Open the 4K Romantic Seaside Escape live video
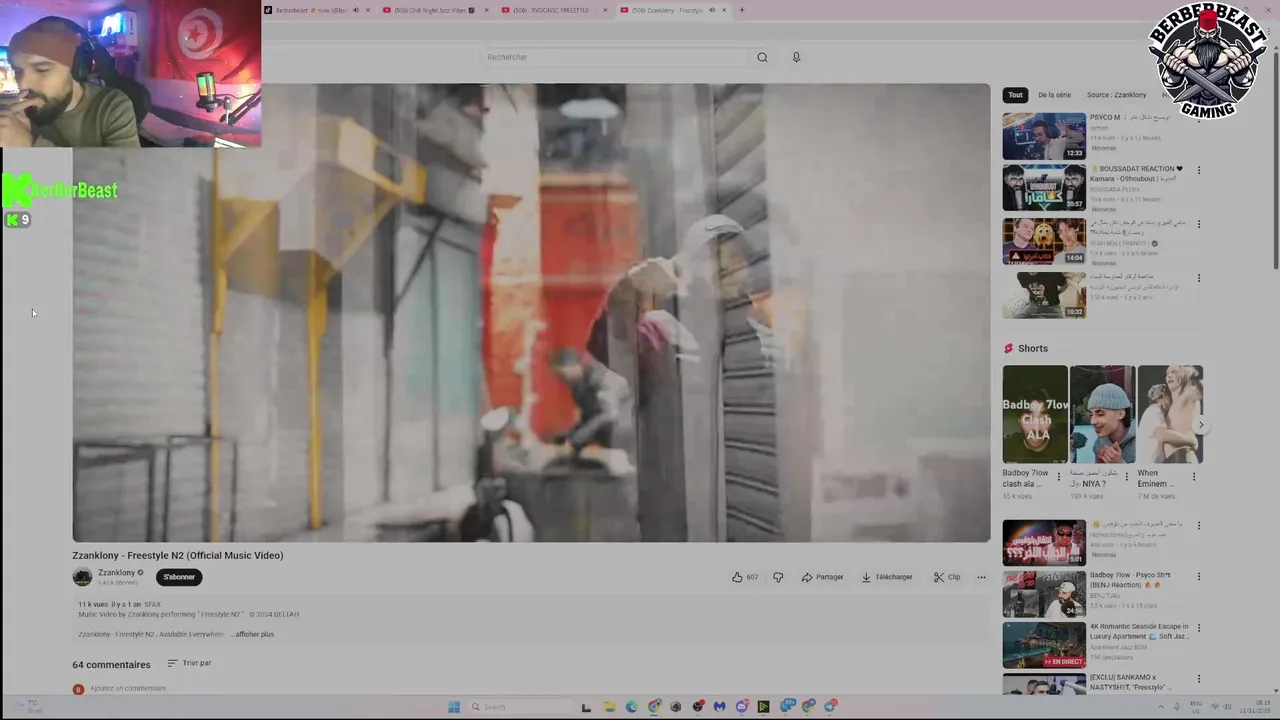This screenshot has height=720, width=1280. click(1044, 645)
